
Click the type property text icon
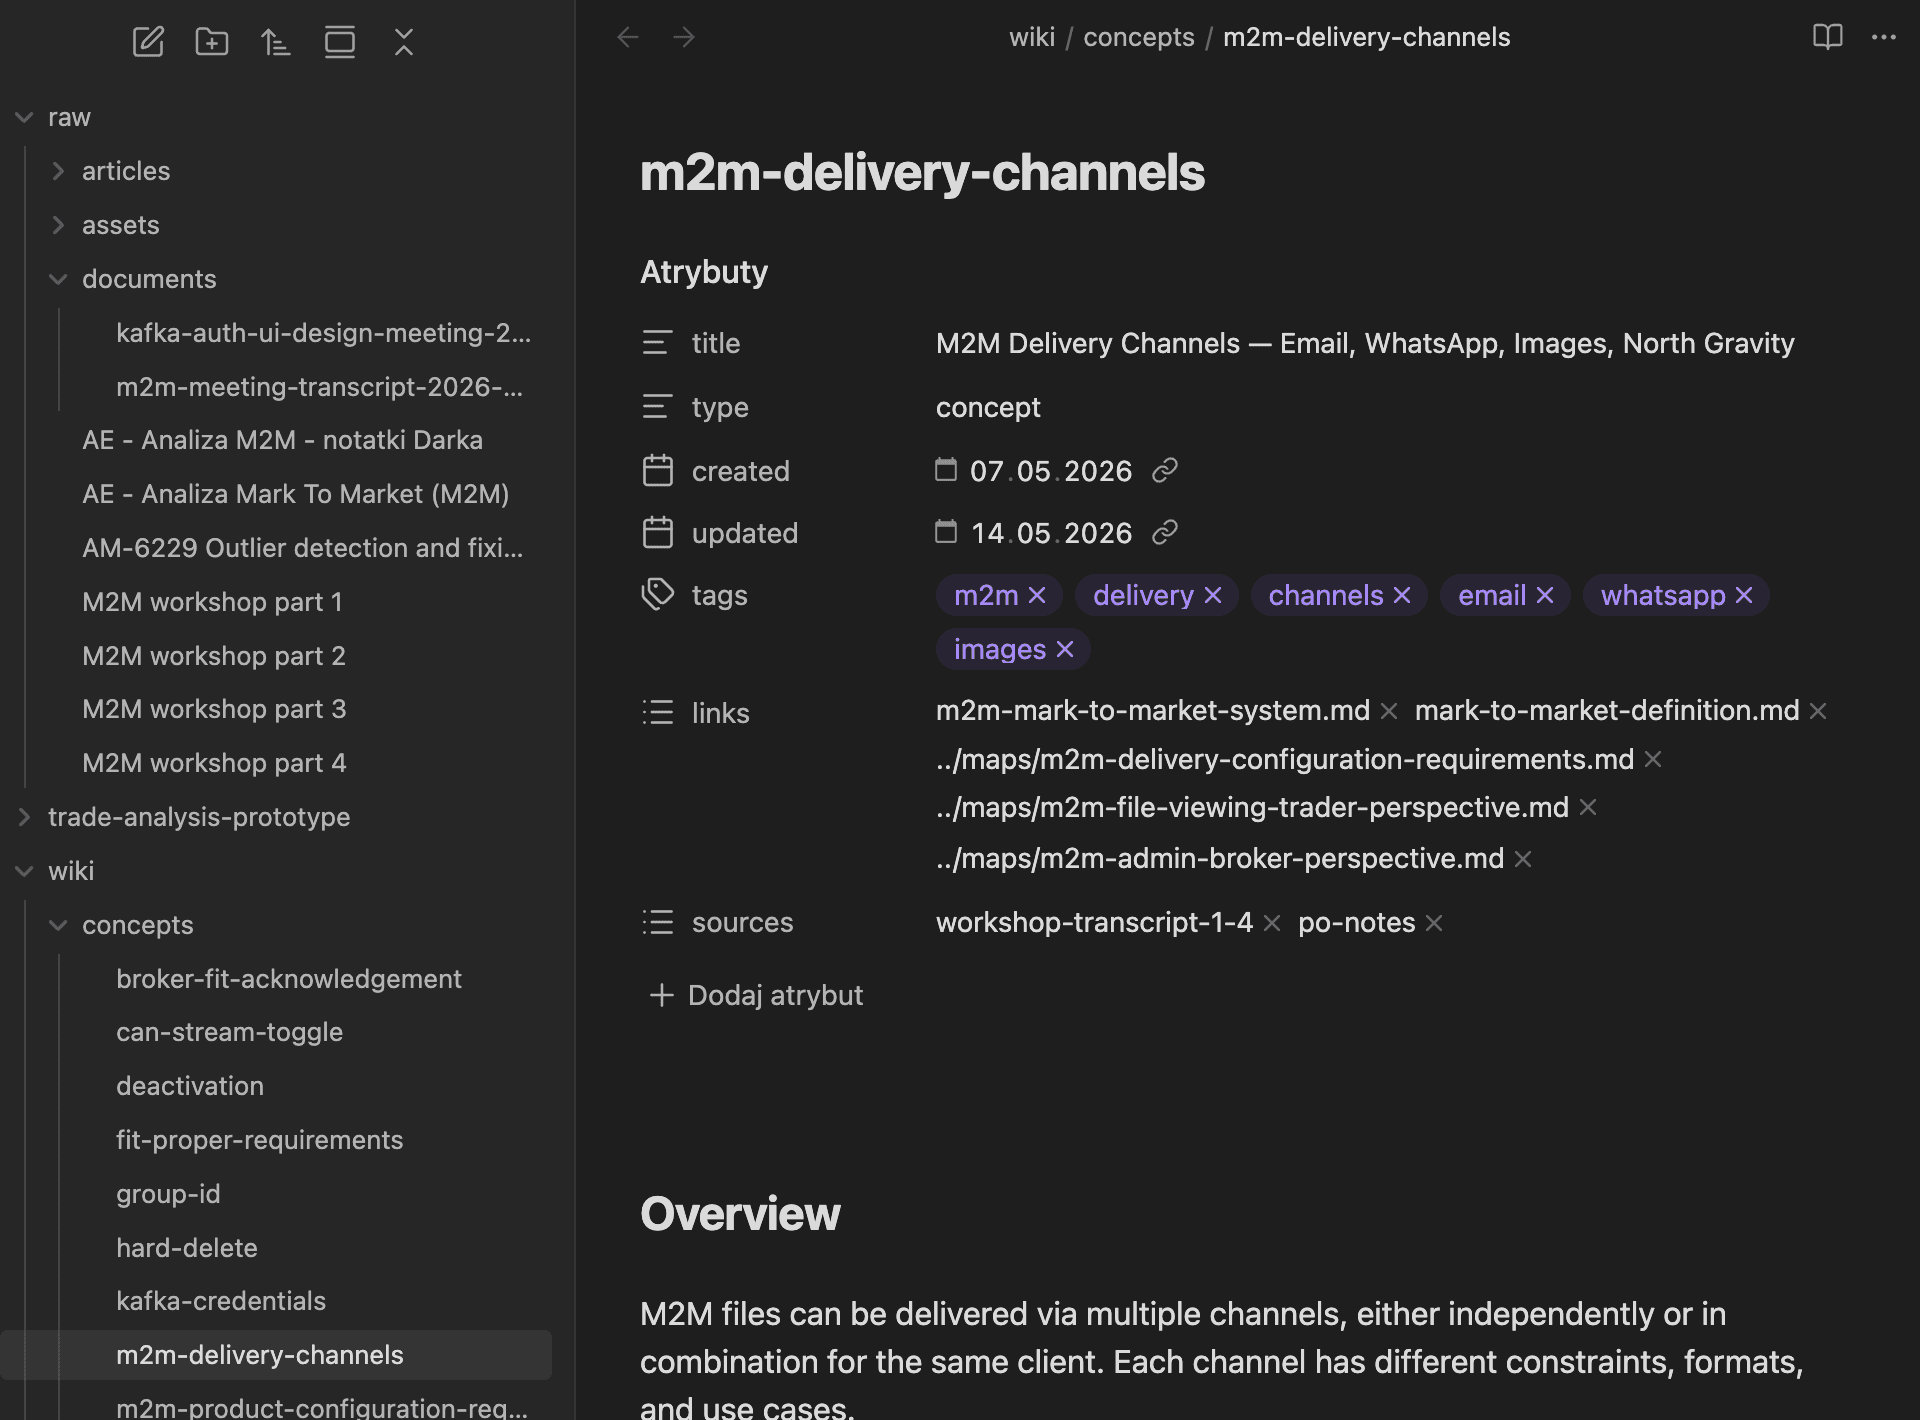point(657,407)
